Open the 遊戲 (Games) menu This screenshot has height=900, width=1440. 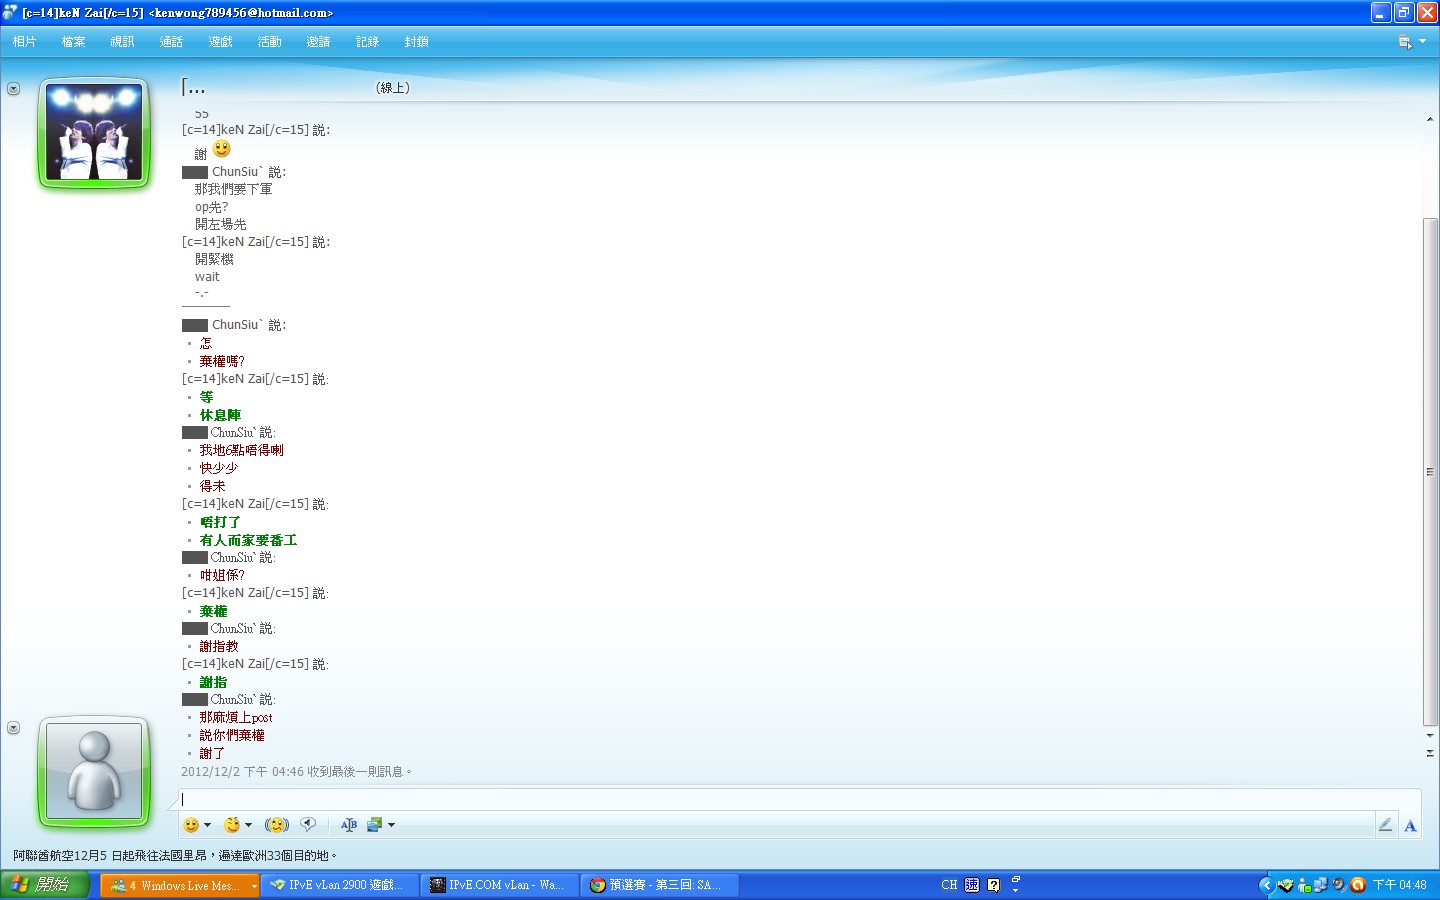click(220, 42)
